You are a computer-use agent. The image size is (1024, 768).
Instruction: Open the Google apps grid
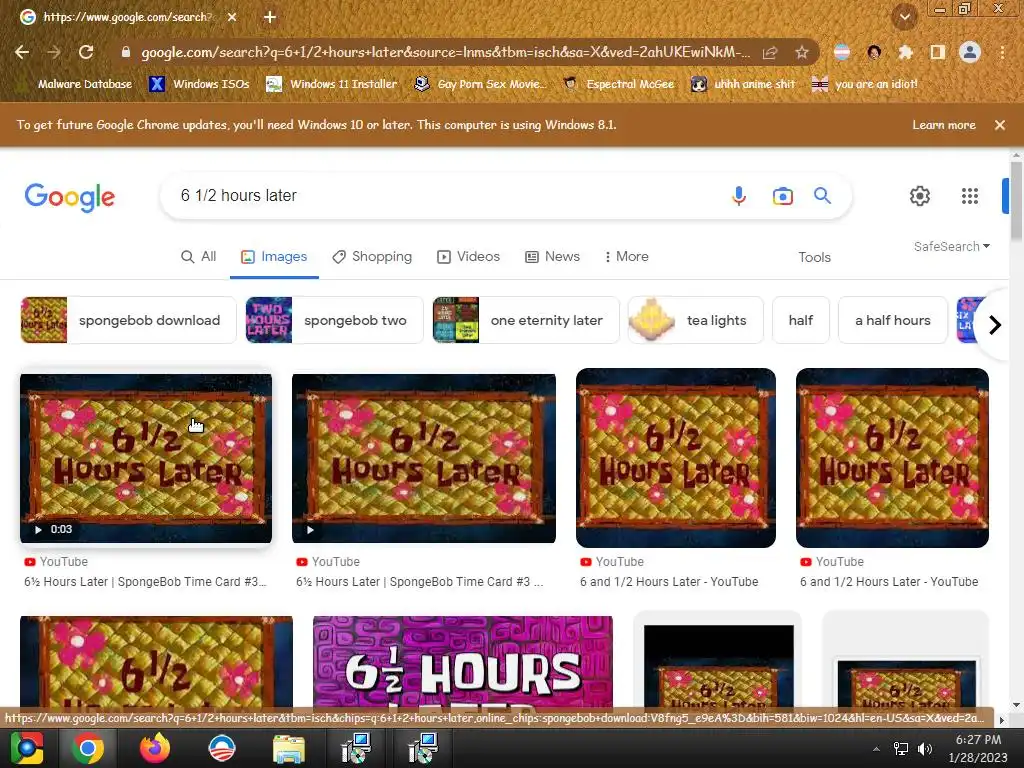pos(970,195)
